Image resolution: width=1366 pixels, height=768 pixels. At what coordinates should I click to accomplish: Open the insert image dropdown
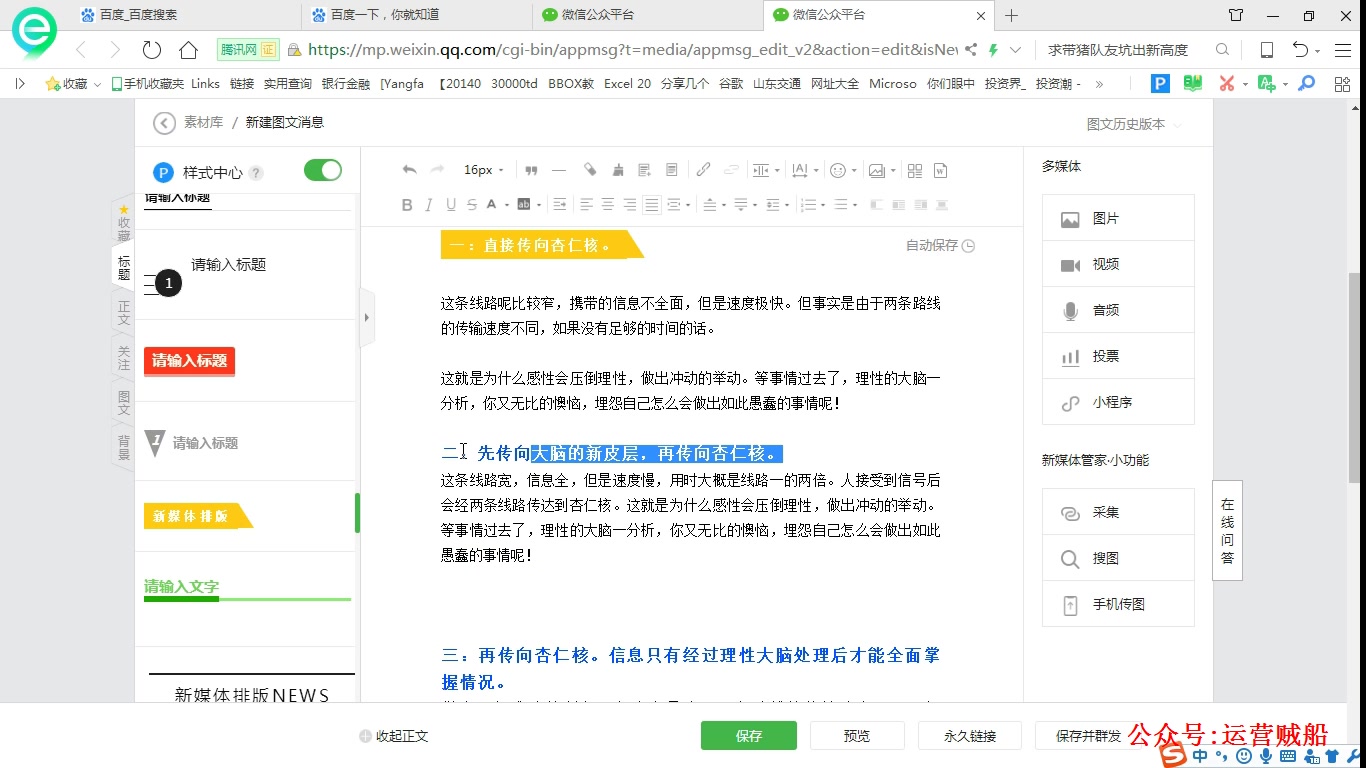(x=893, y=171)
